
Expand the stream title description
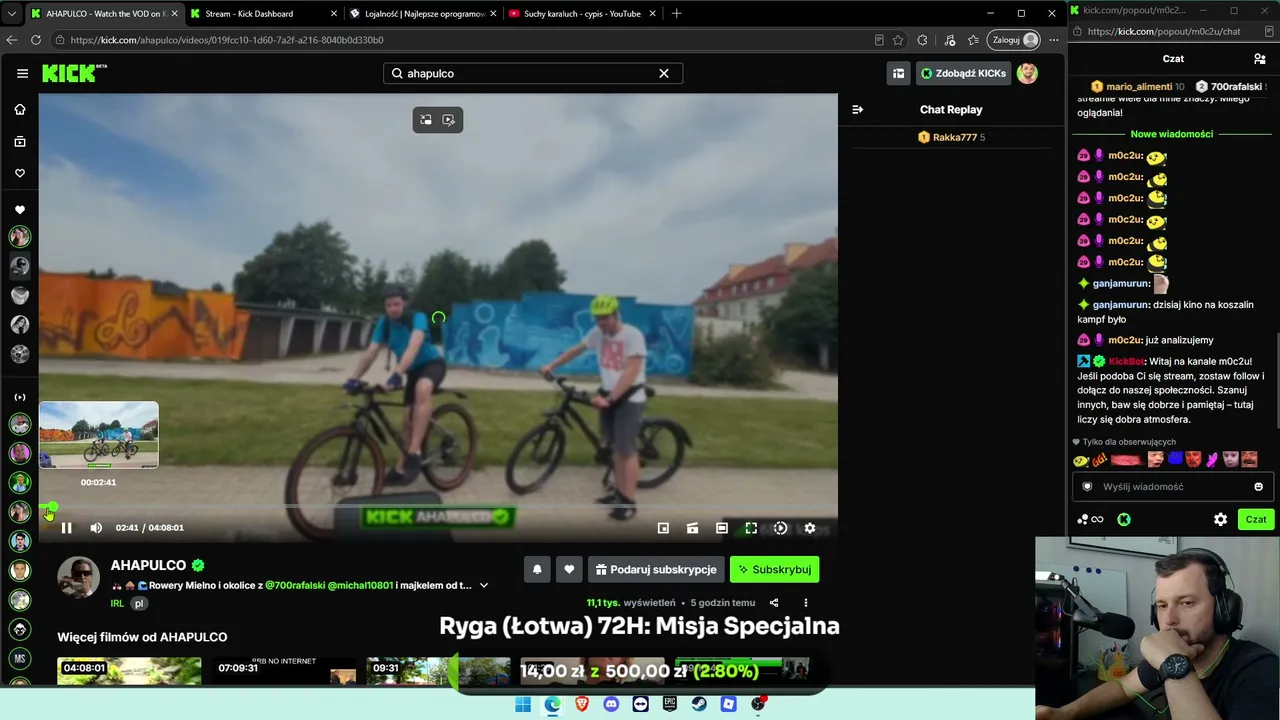pyautogui.click(x=484, y=585)
